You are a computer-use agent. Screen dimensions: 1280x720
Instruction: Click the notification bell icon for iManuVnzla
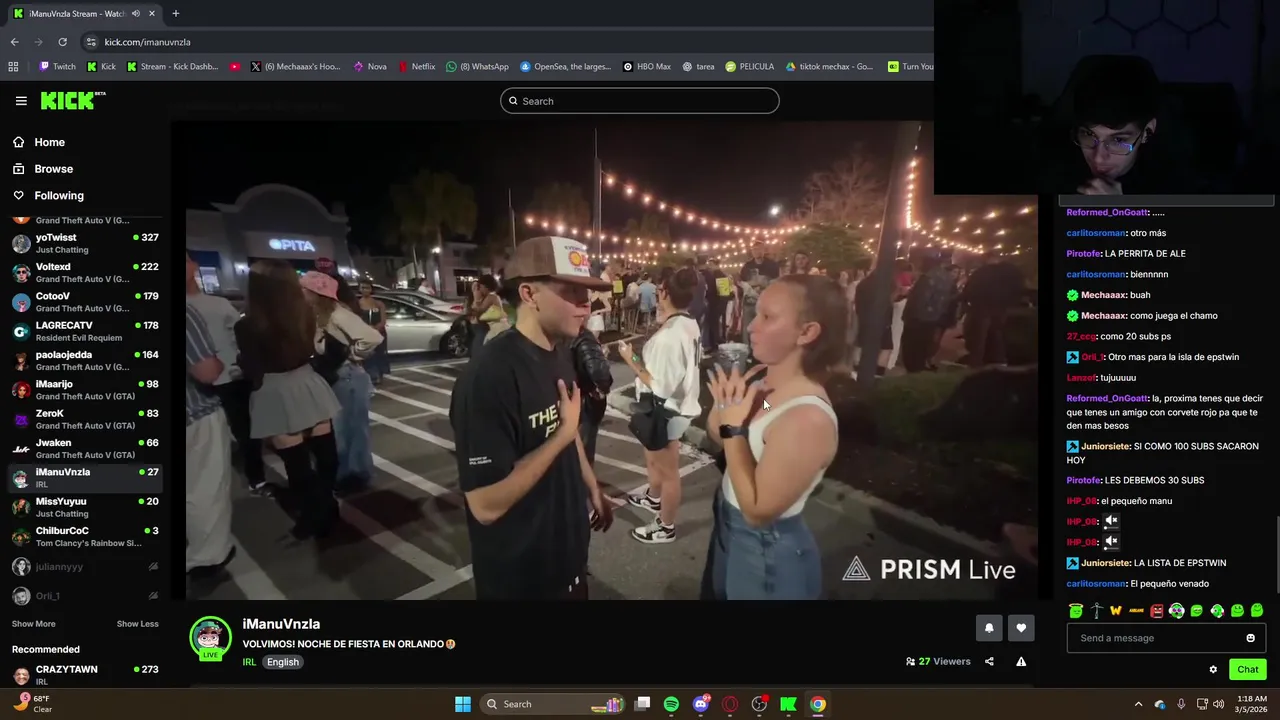click(989, 628)
